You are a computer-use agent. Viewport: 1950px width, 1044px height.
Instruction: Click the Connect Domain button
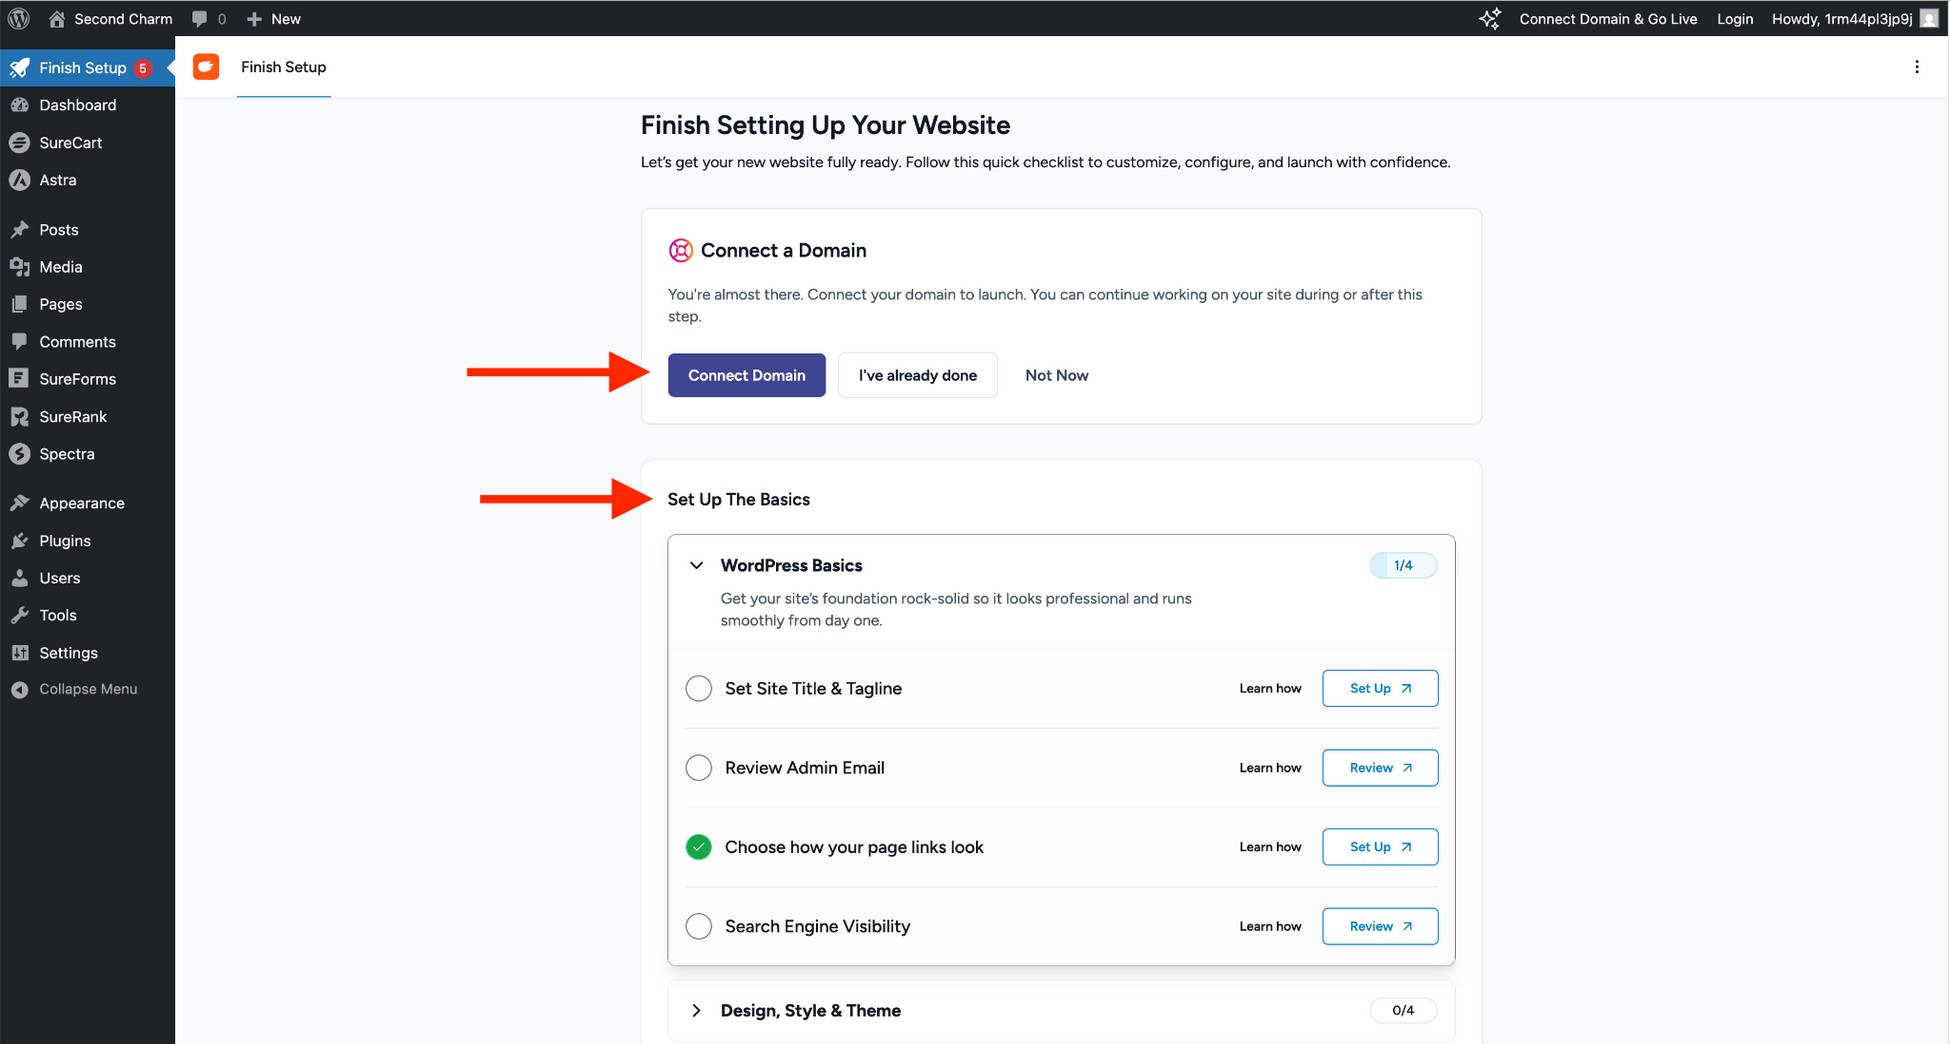point(746,375)
